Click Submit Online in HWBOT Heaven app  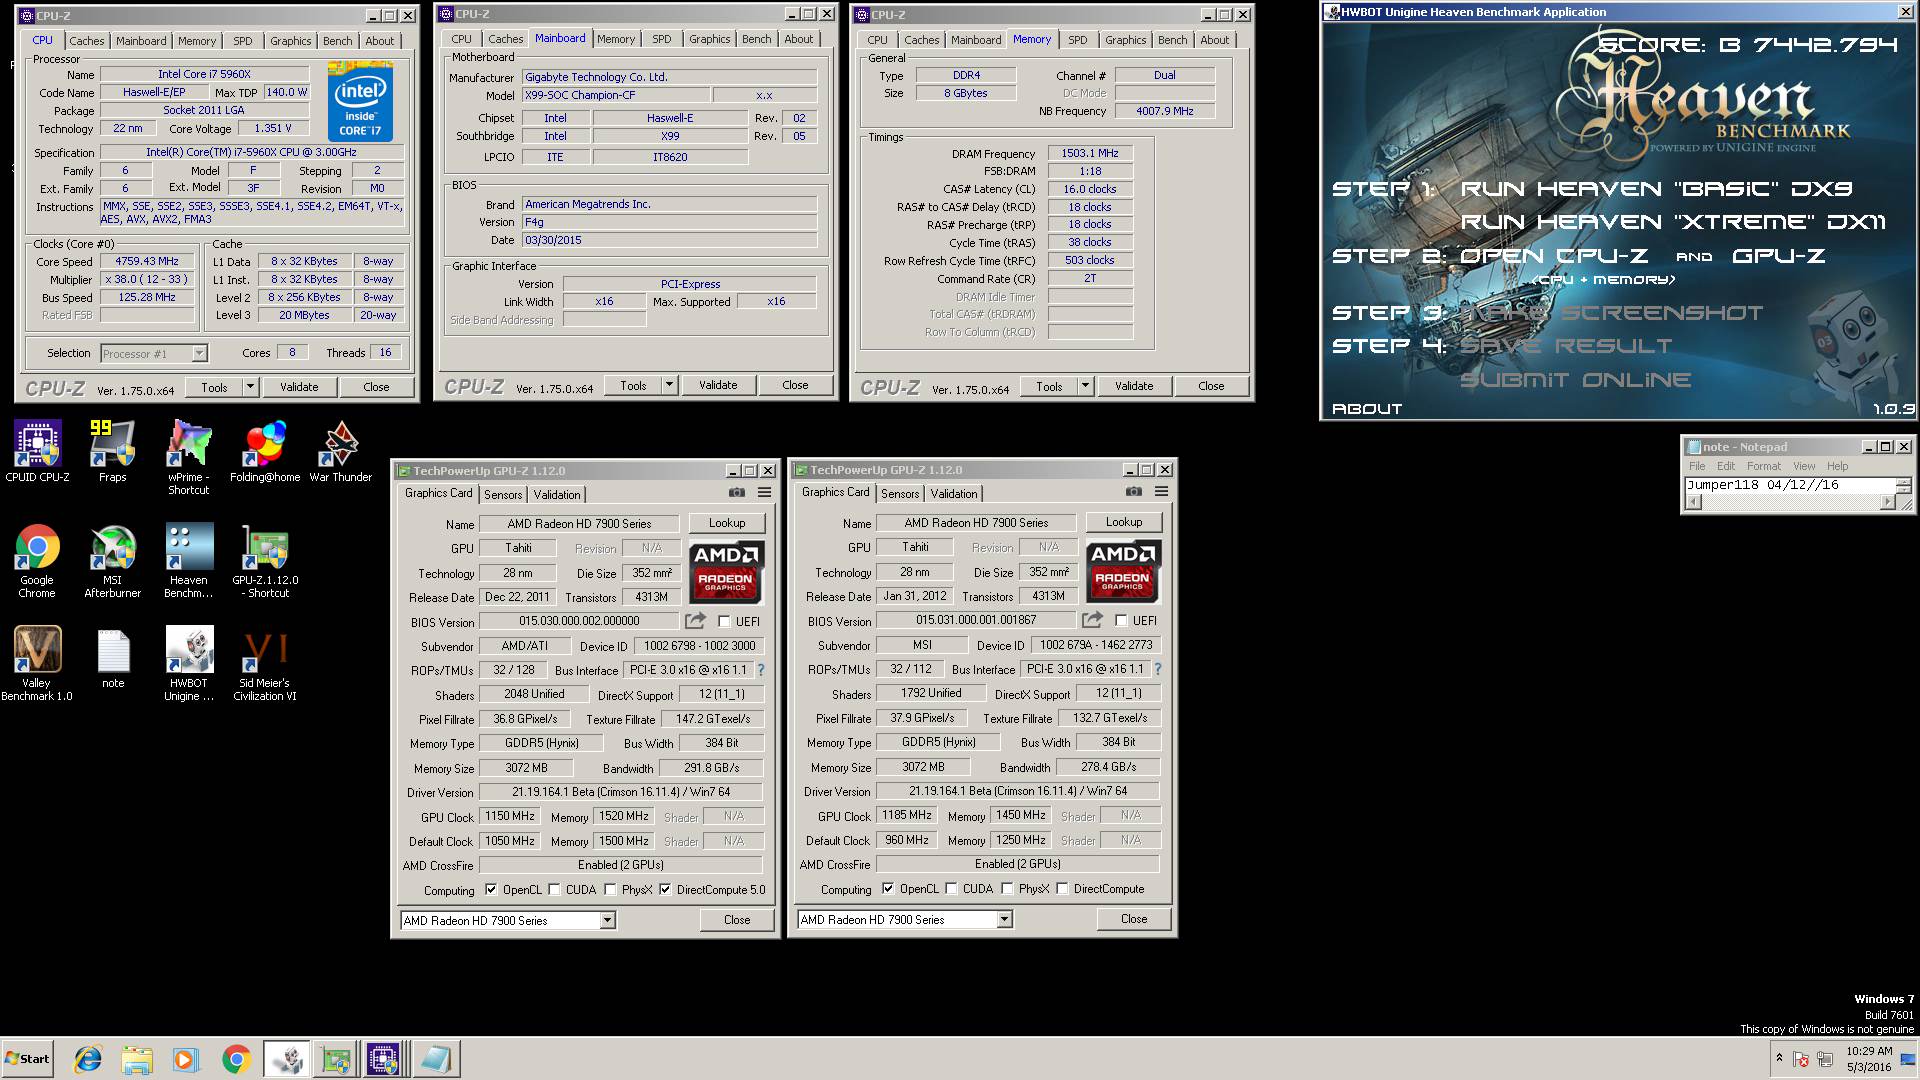tap(1575, 380)
